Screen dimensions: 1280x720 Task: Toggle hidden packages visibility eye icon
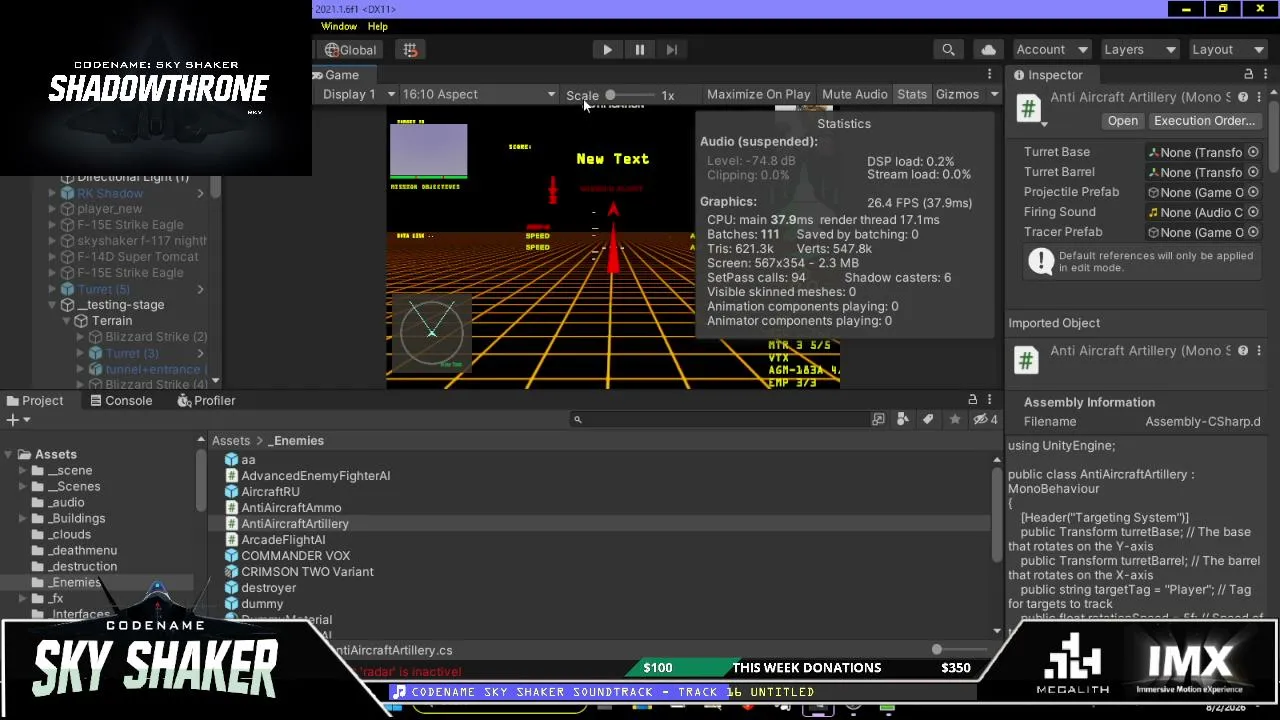[x=985, y=420]
